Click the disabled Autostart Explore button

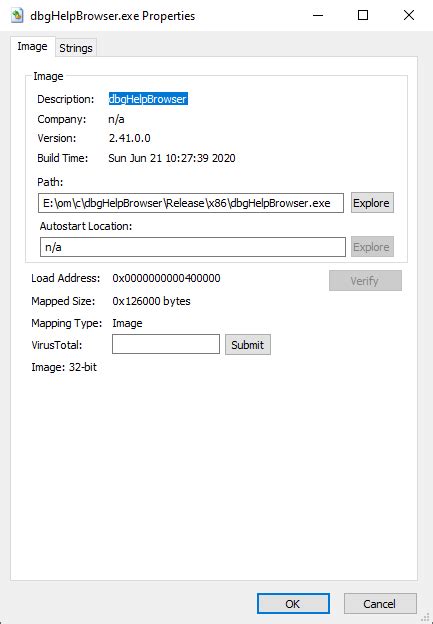click(372, 247)
